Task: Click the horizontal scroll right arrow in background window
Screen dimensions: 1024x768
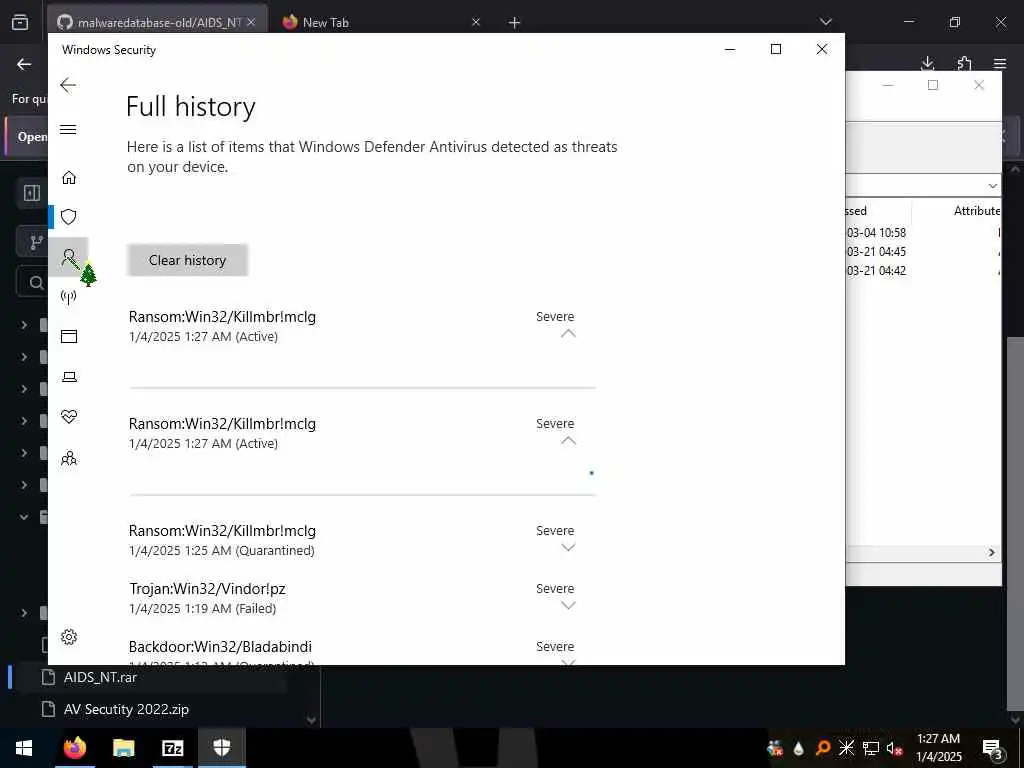Action: [991, 552]
